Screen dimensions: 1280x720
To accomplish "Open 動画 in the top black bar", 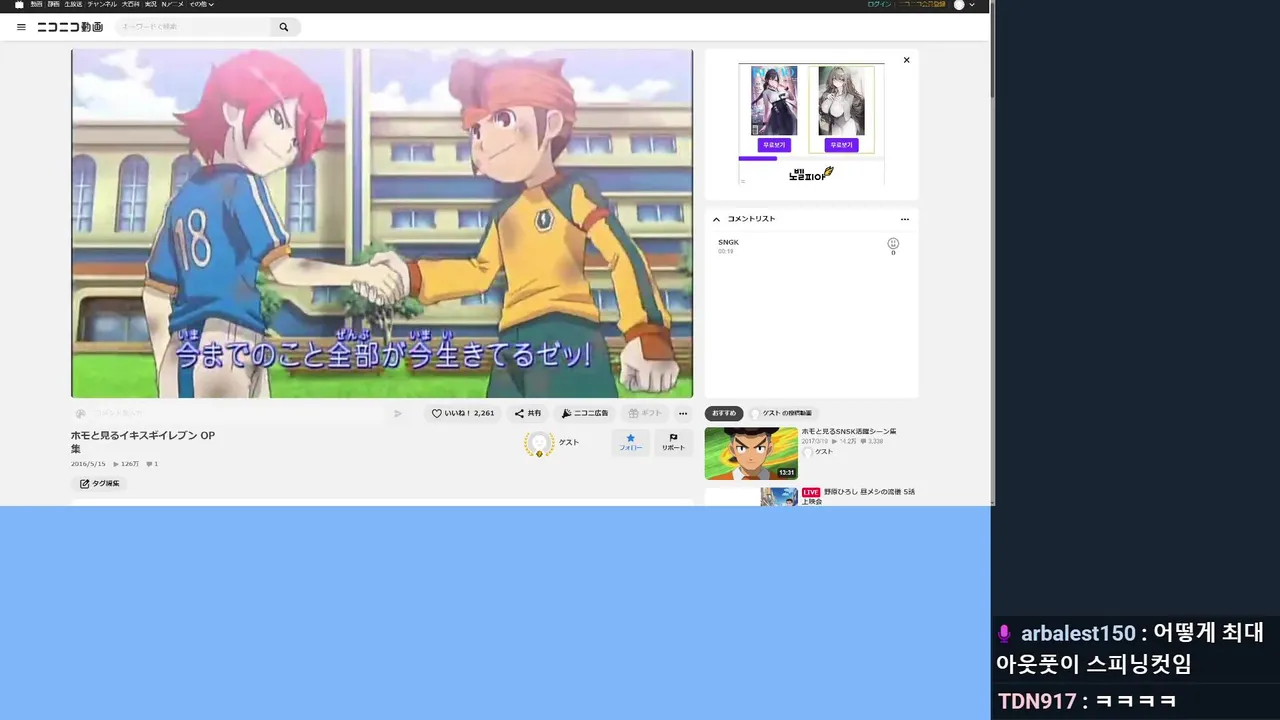I will click(x=37, y=5).
